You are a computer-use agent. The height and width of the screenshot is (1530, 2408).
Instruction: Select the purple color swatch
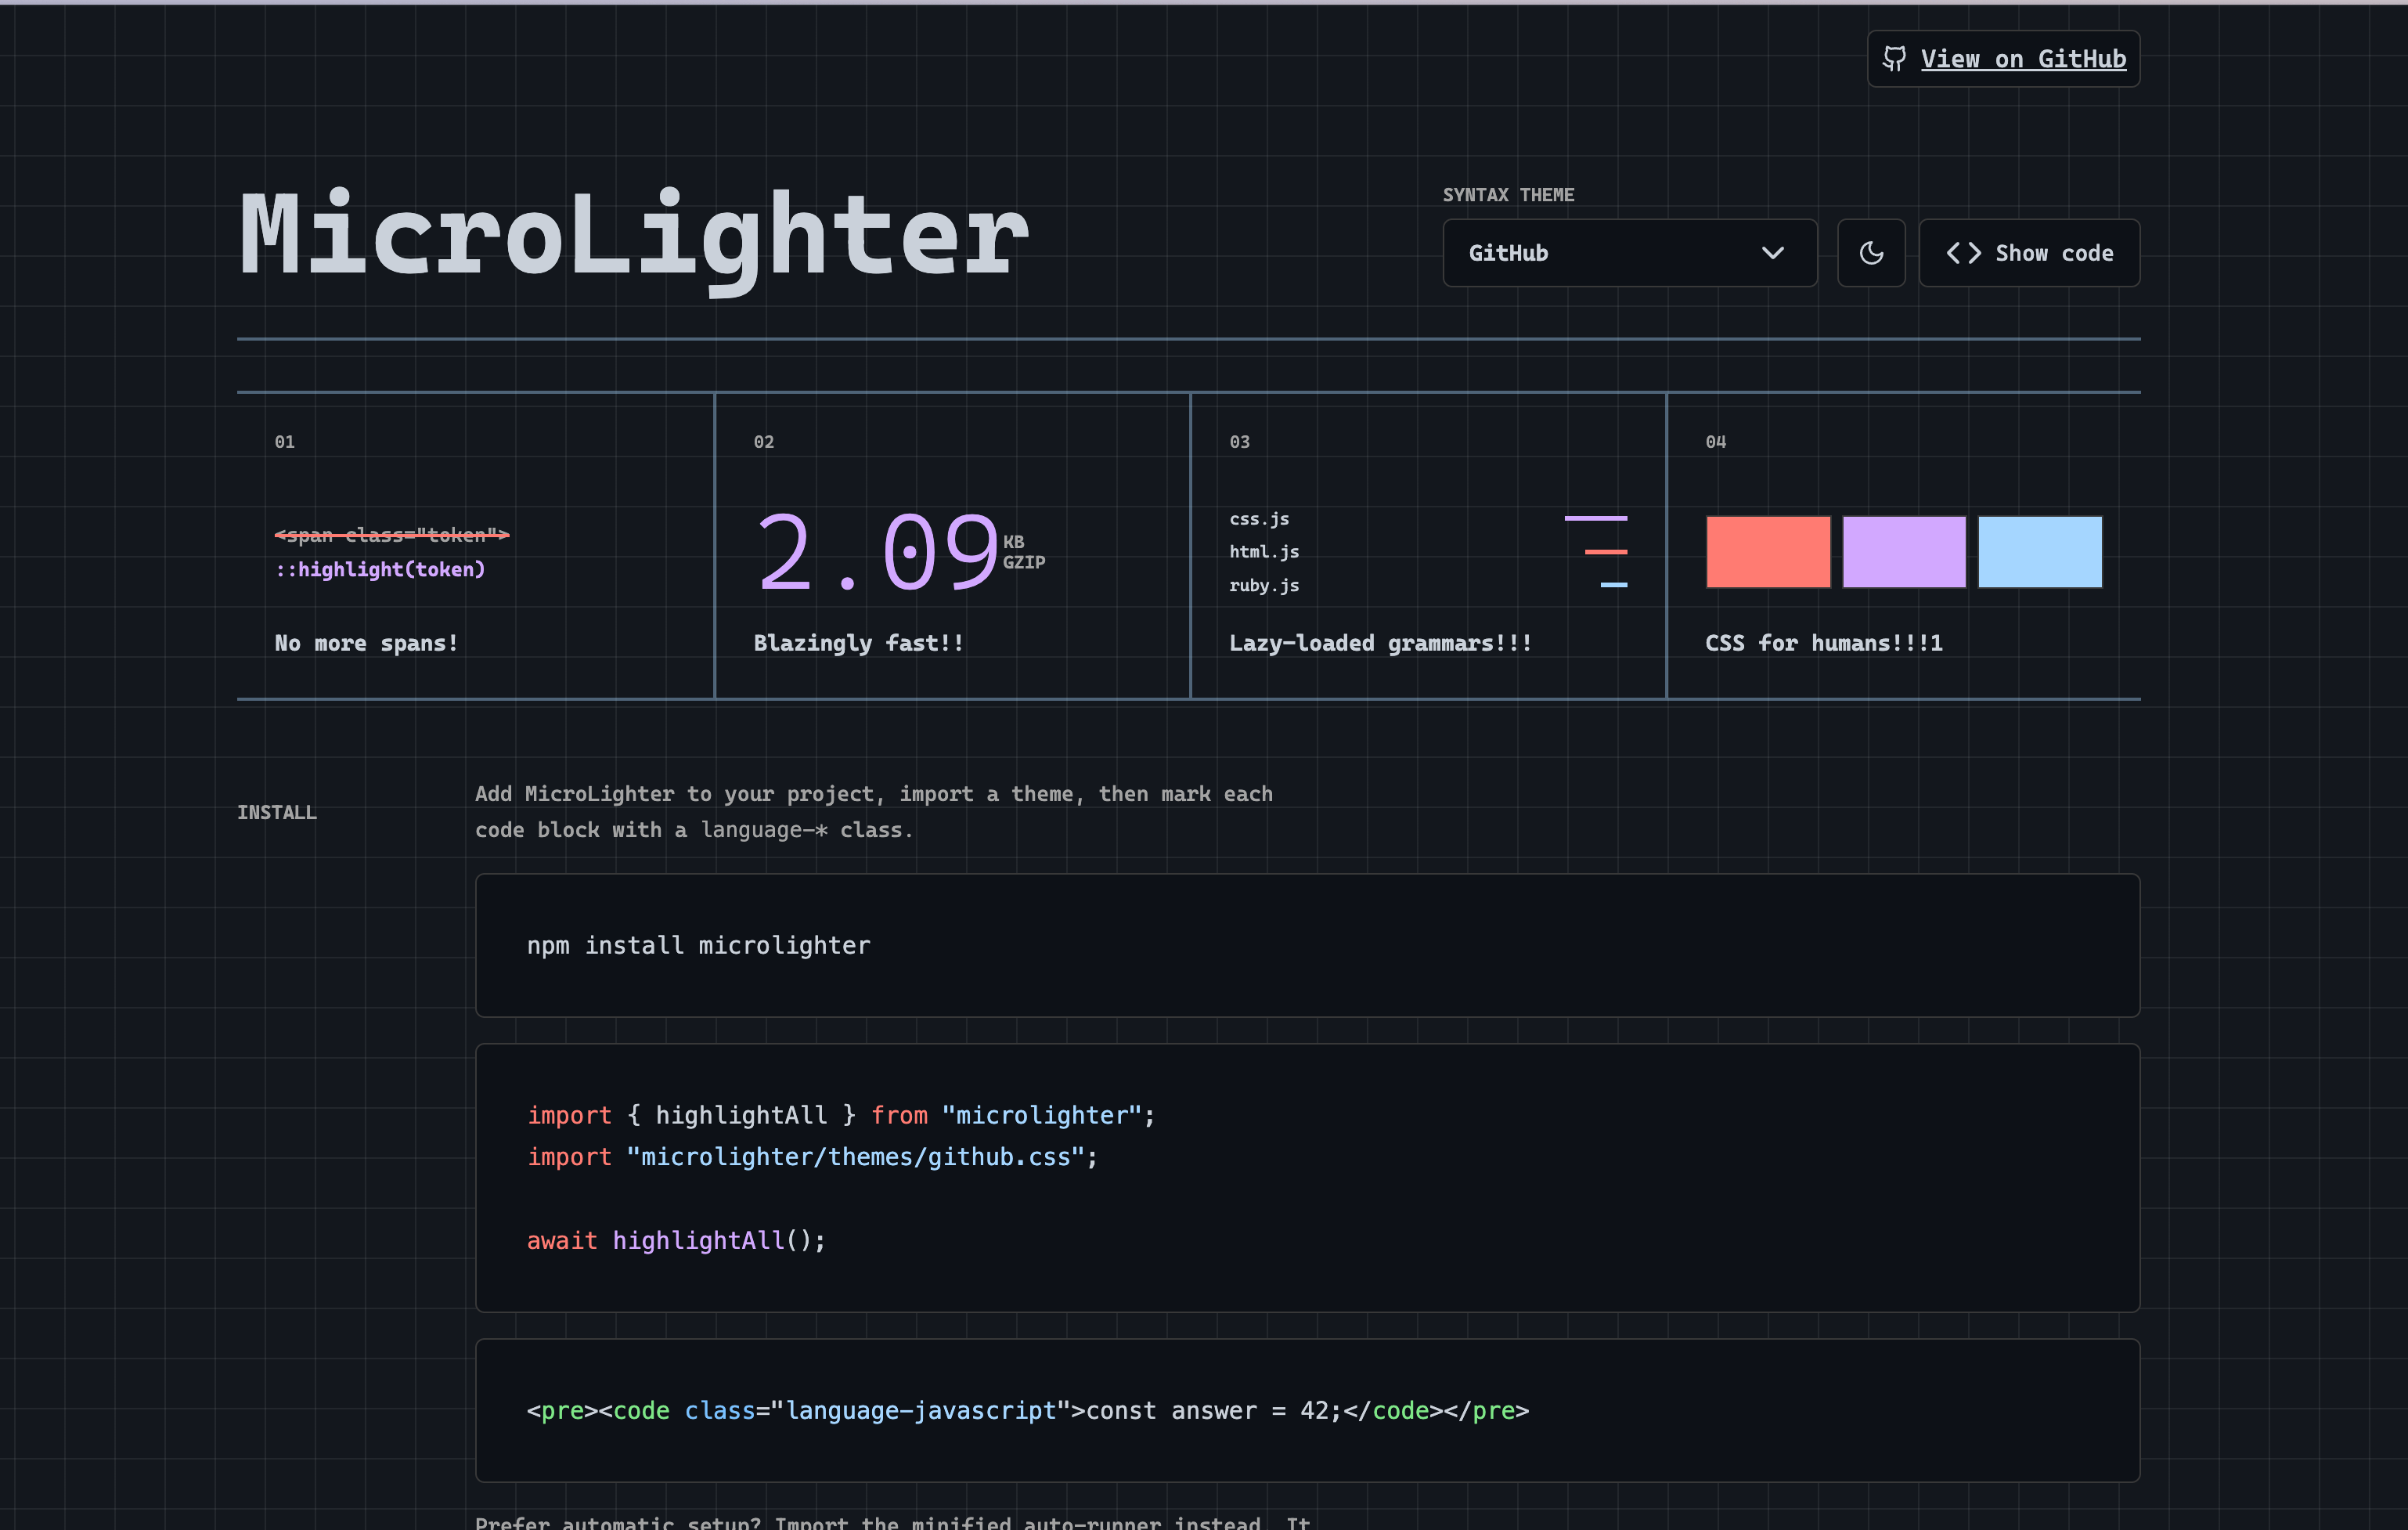[1904, 552]
